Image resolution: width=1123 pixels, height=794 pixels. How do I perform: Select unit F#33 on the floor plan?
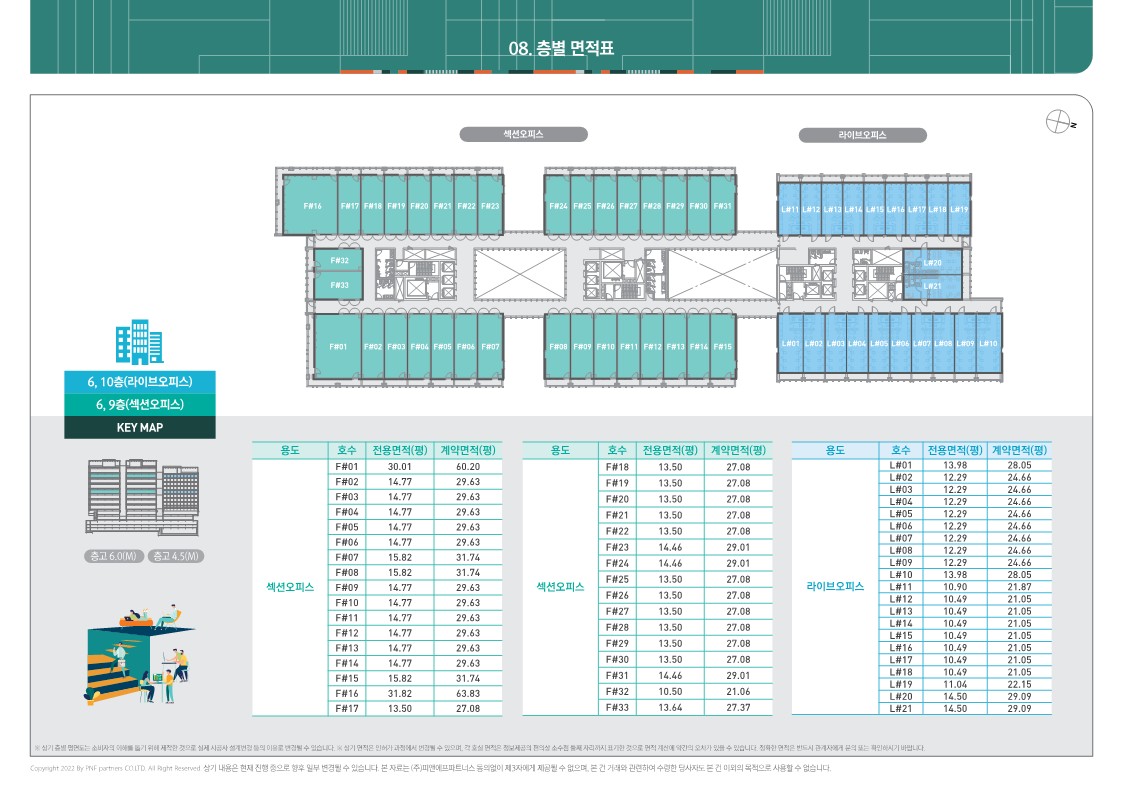(x=339, y=285)
